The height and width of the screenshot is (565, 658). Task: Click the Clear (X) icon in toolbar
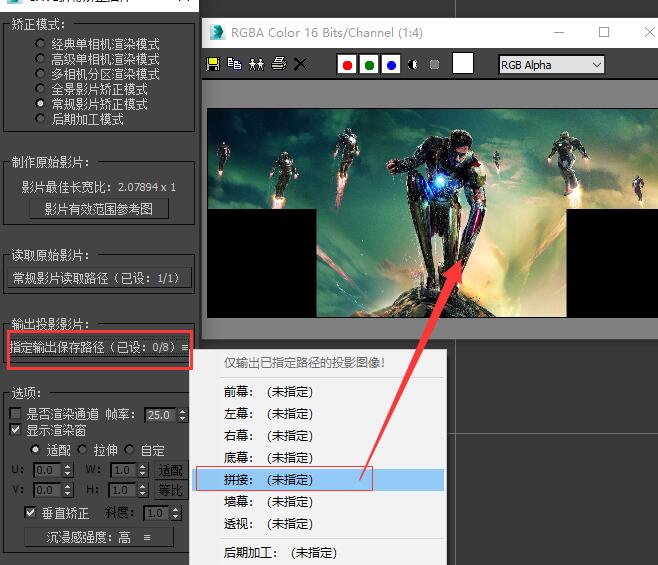300,64
